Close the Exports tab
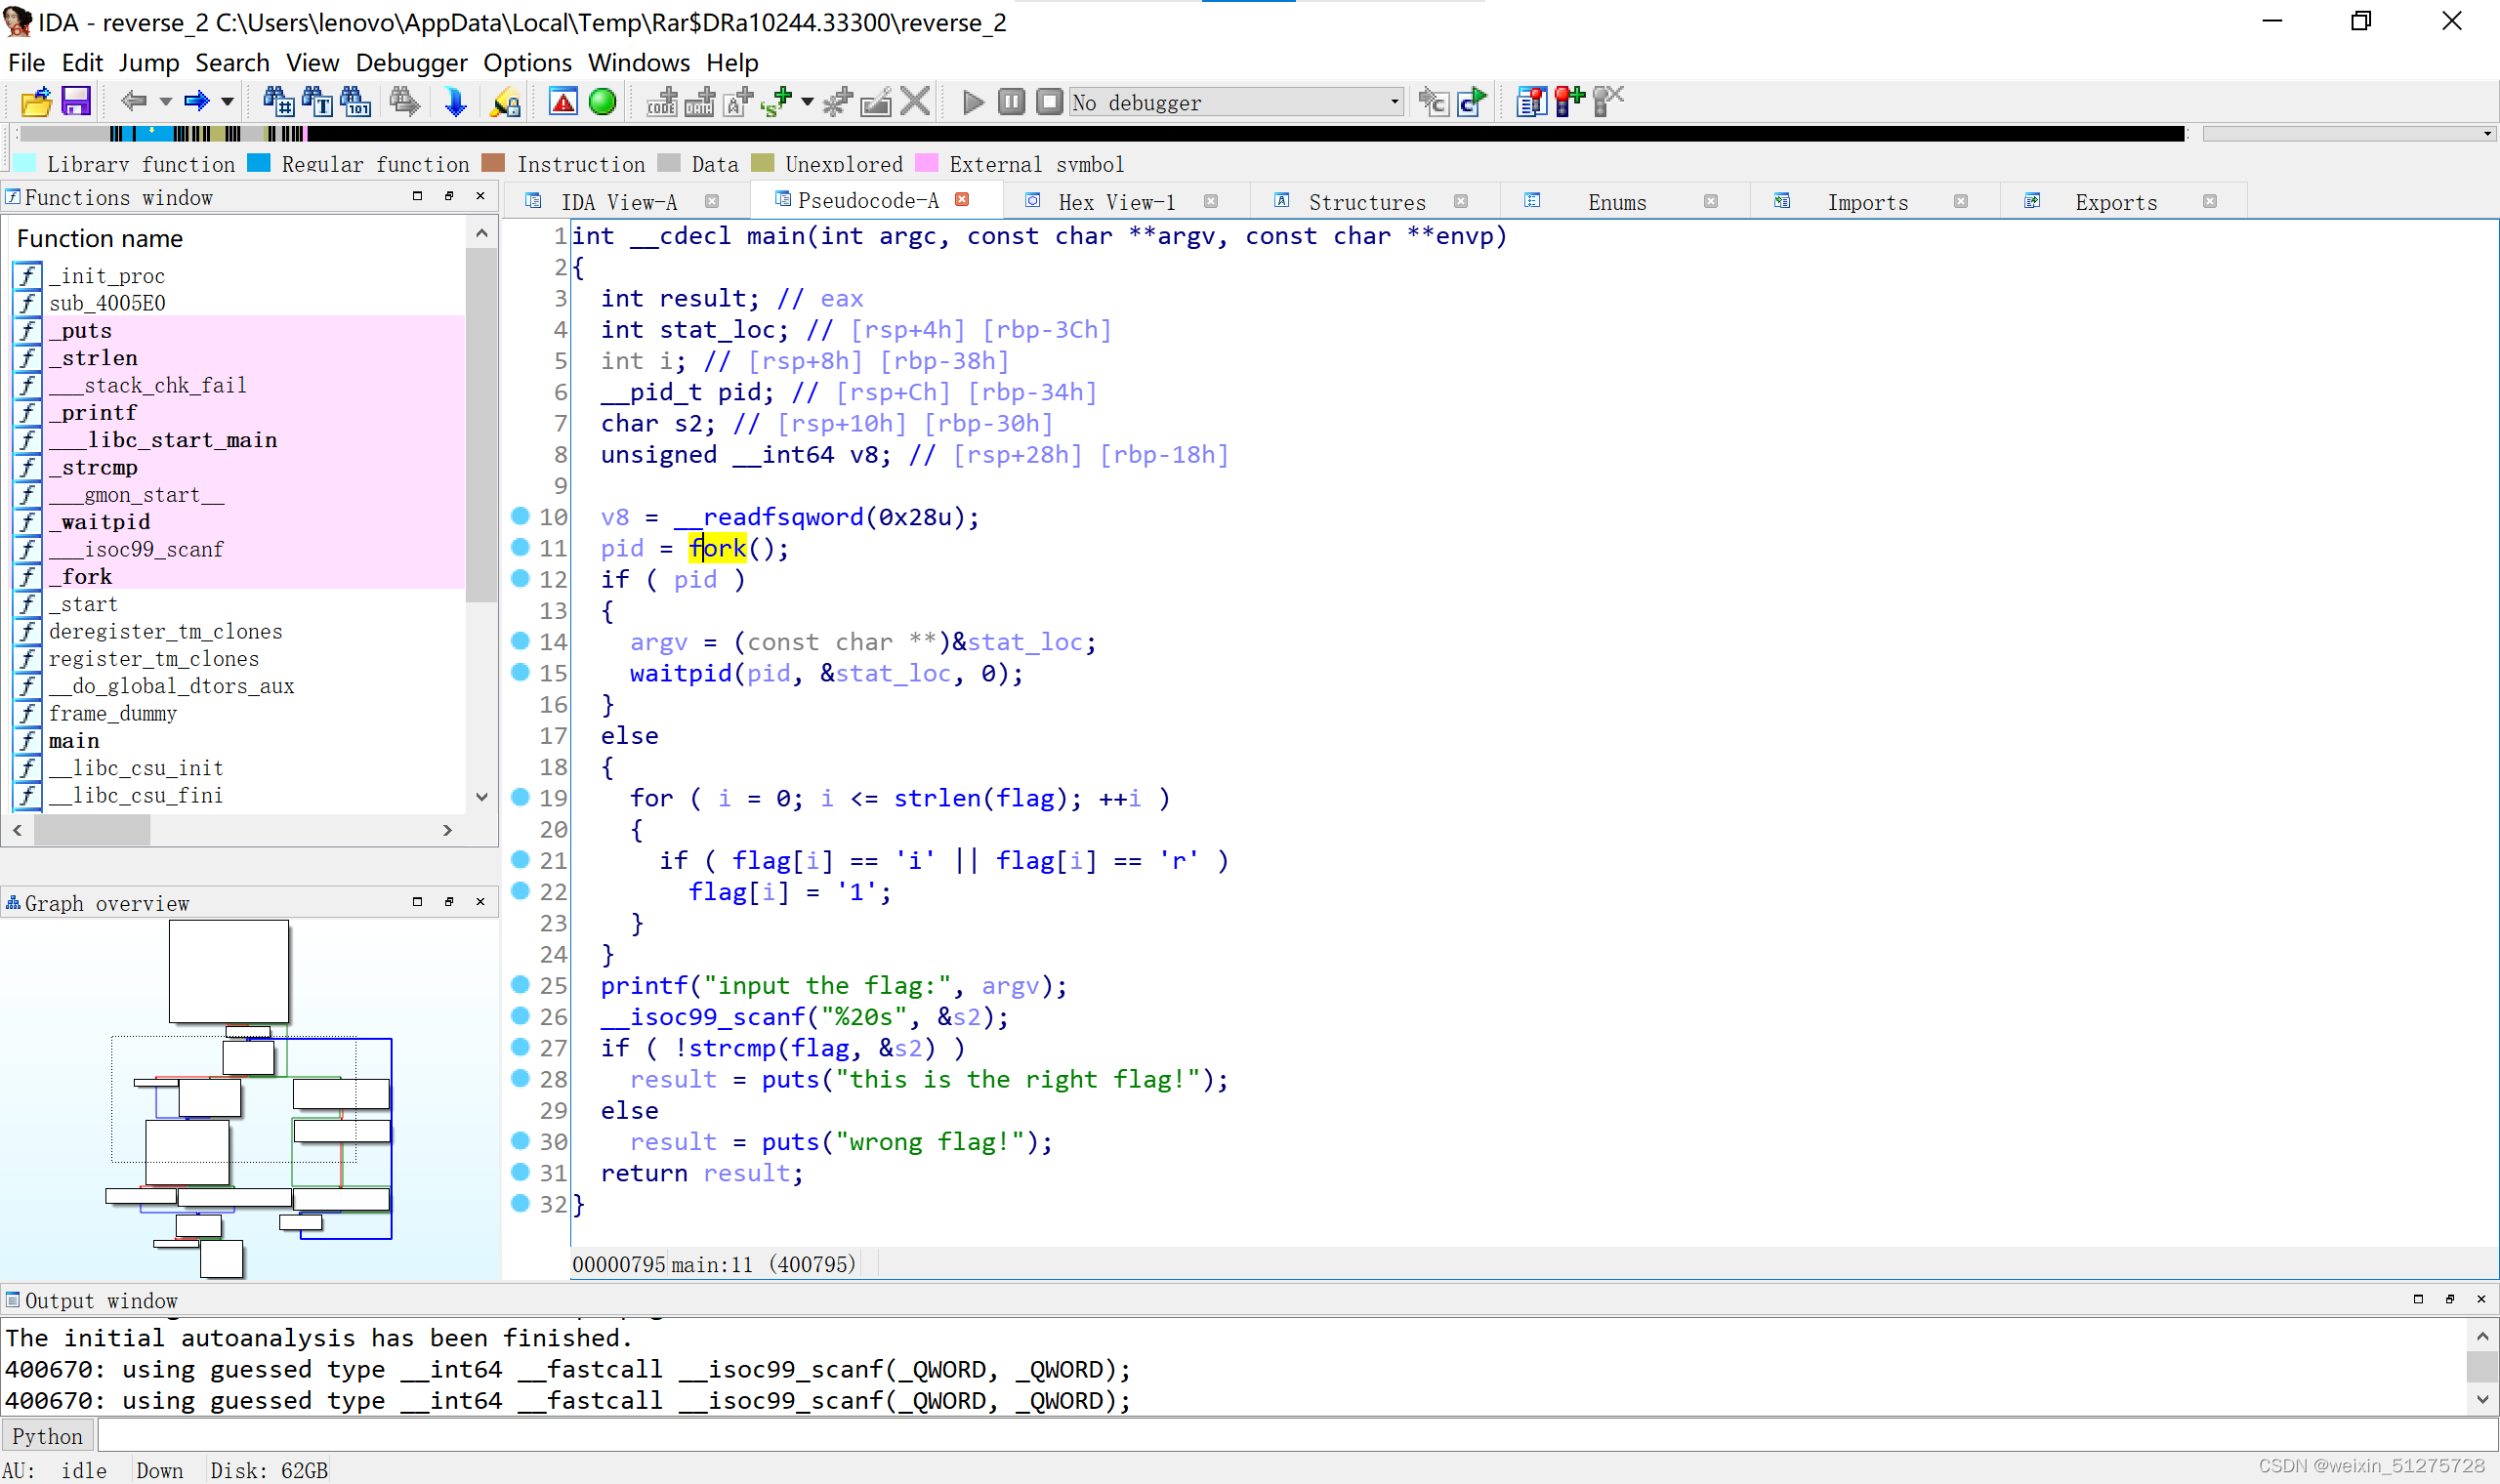 click(2210, 202)
